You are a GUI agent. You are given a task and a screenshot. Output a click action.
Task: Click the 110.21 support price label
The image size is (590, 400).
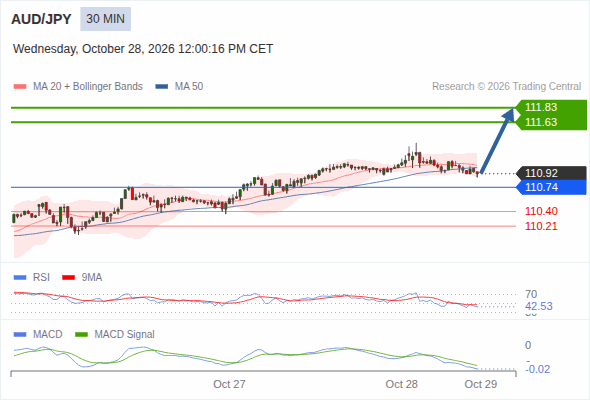[541, 226]
